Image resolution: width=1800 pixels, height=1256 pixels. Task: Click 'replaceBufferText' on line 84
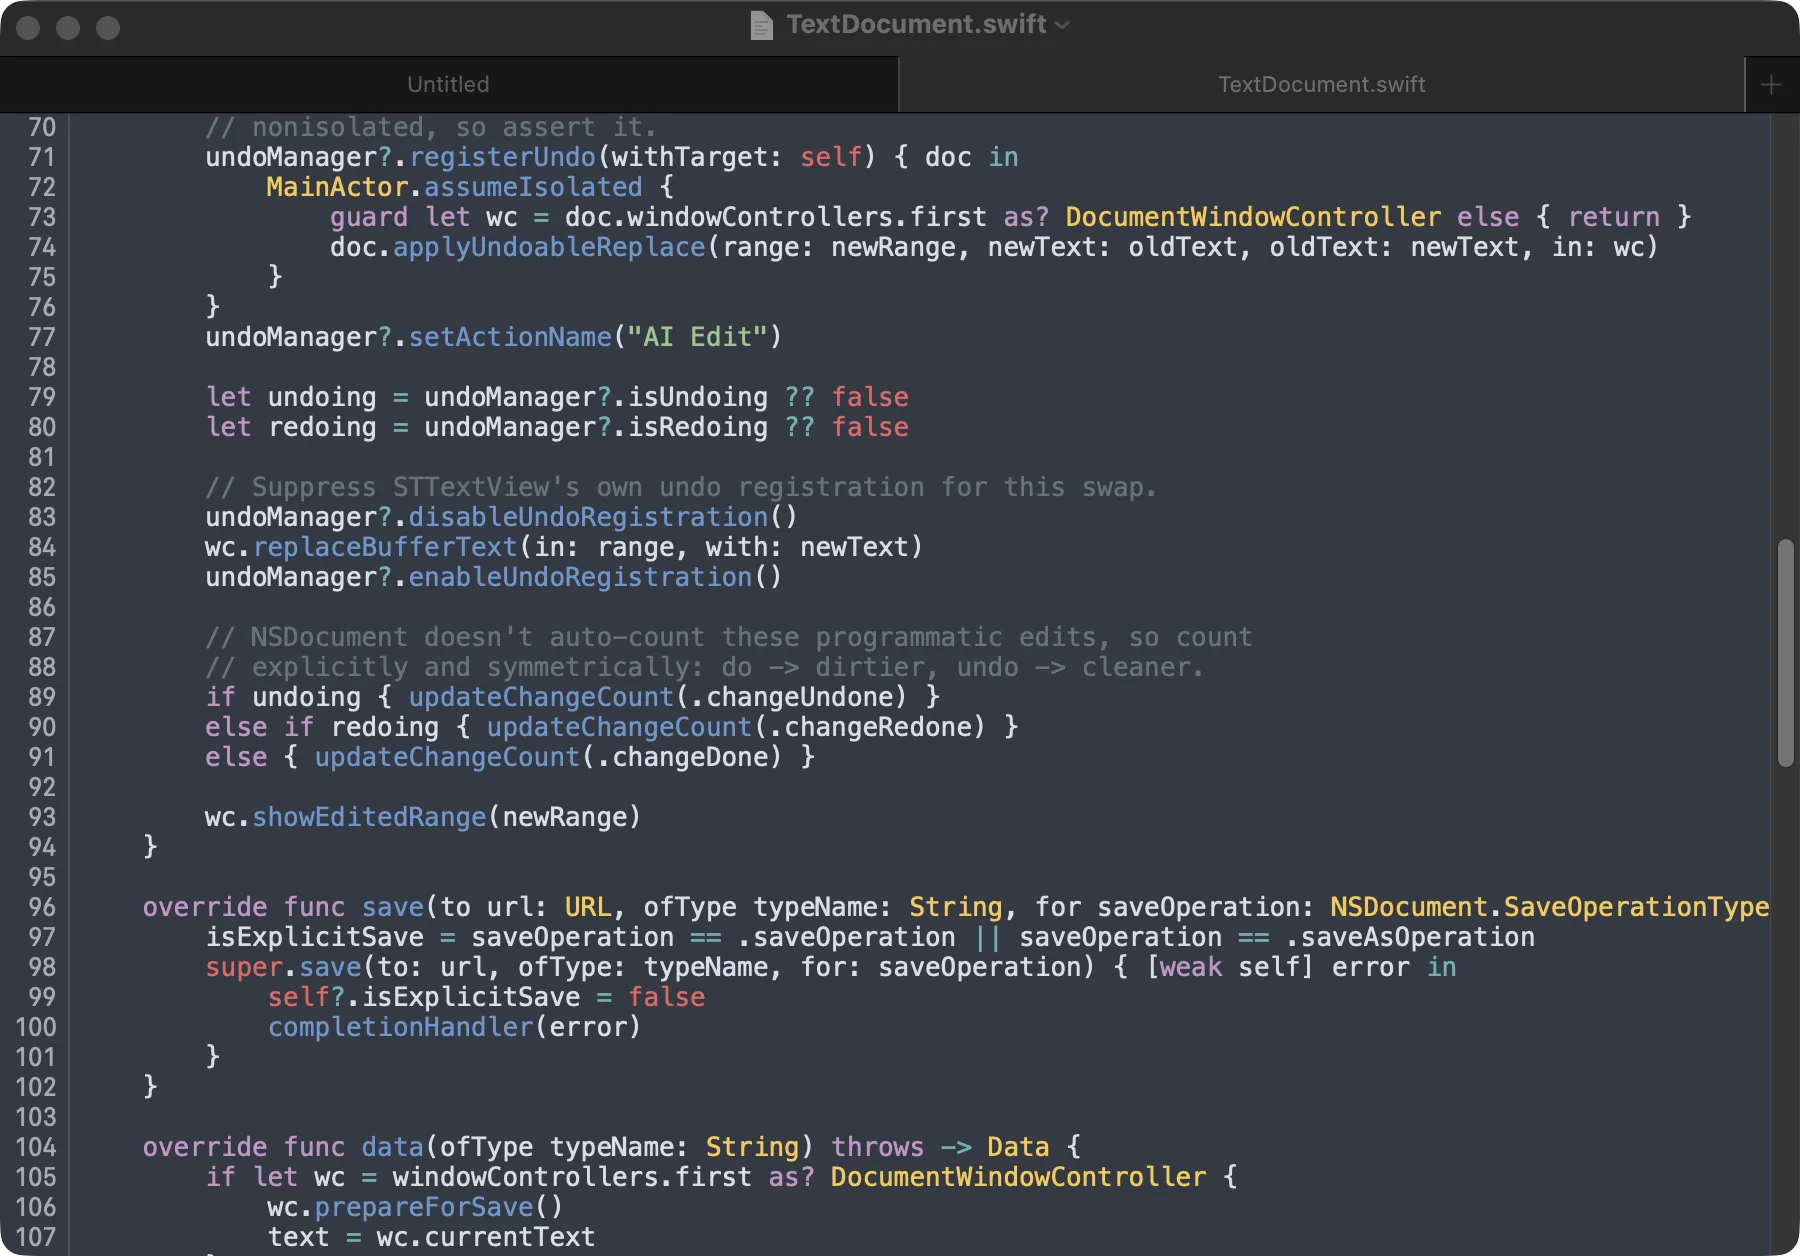click(x=385, y=547)
